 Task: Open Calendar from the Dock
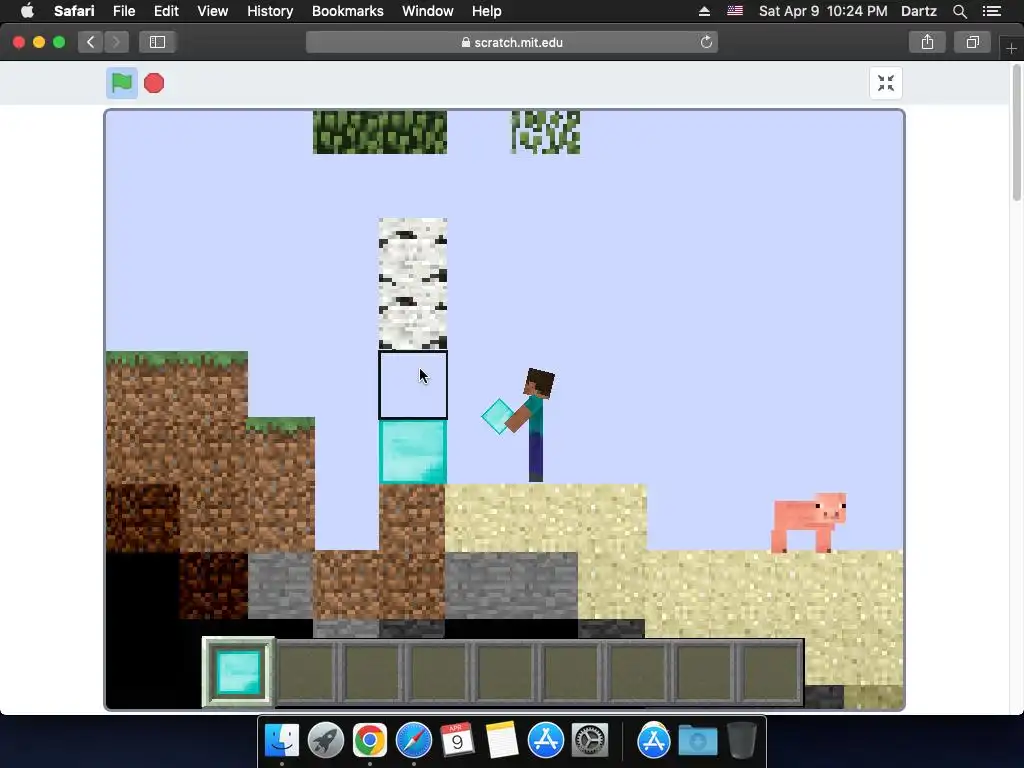click(x=457, y=740)
